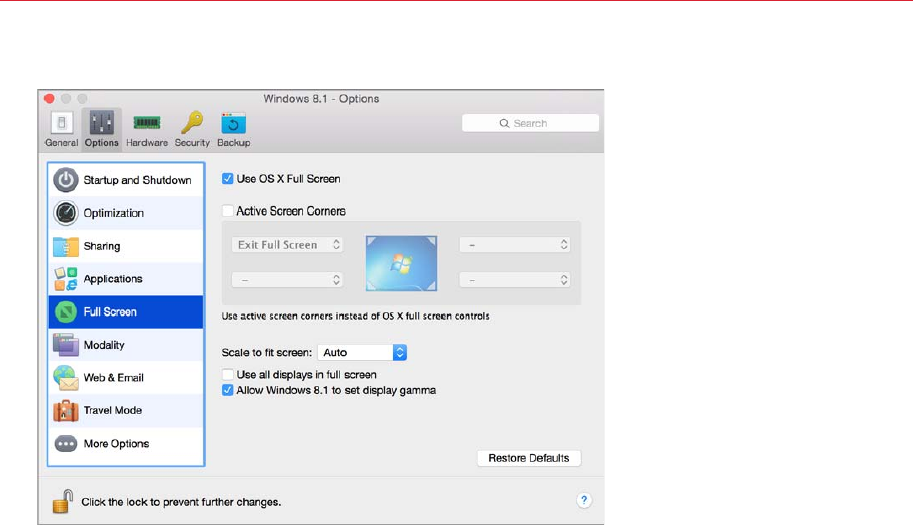Image resolution: width=913 pixels, height=525 pixels.
Task: Uncheck Allow Windows 8.1 to set display gamma
Action: 228,390
